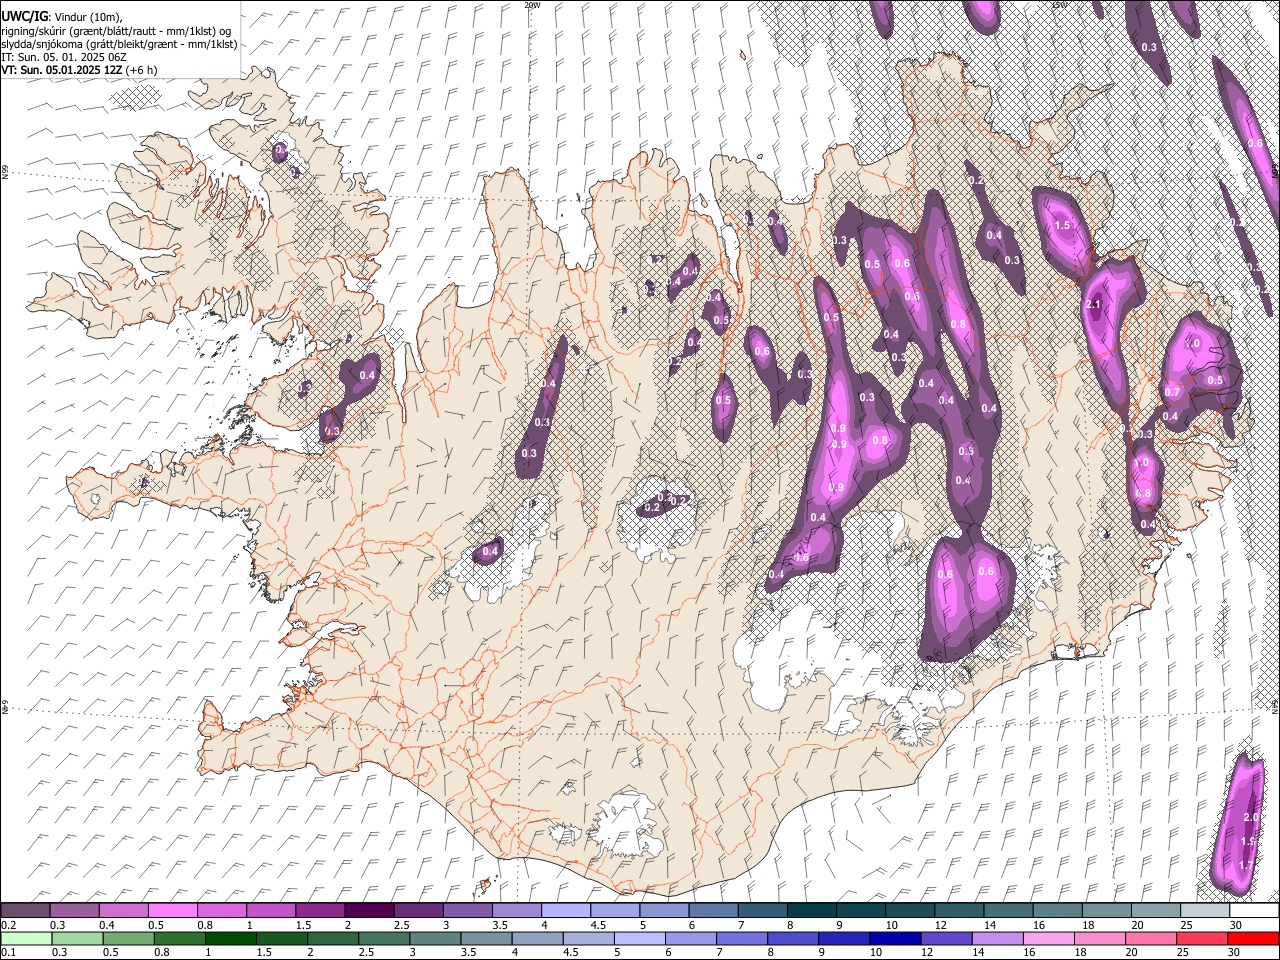The height and width of the screenshot is (960, 1280).
Task: Select the hot pink 20 rain swatch
Action: (1151, 938)
